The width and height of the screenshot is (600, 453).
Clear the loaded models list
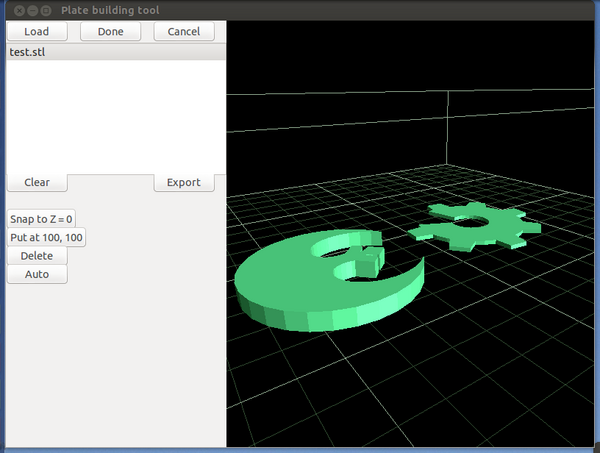tap(37, 182)
